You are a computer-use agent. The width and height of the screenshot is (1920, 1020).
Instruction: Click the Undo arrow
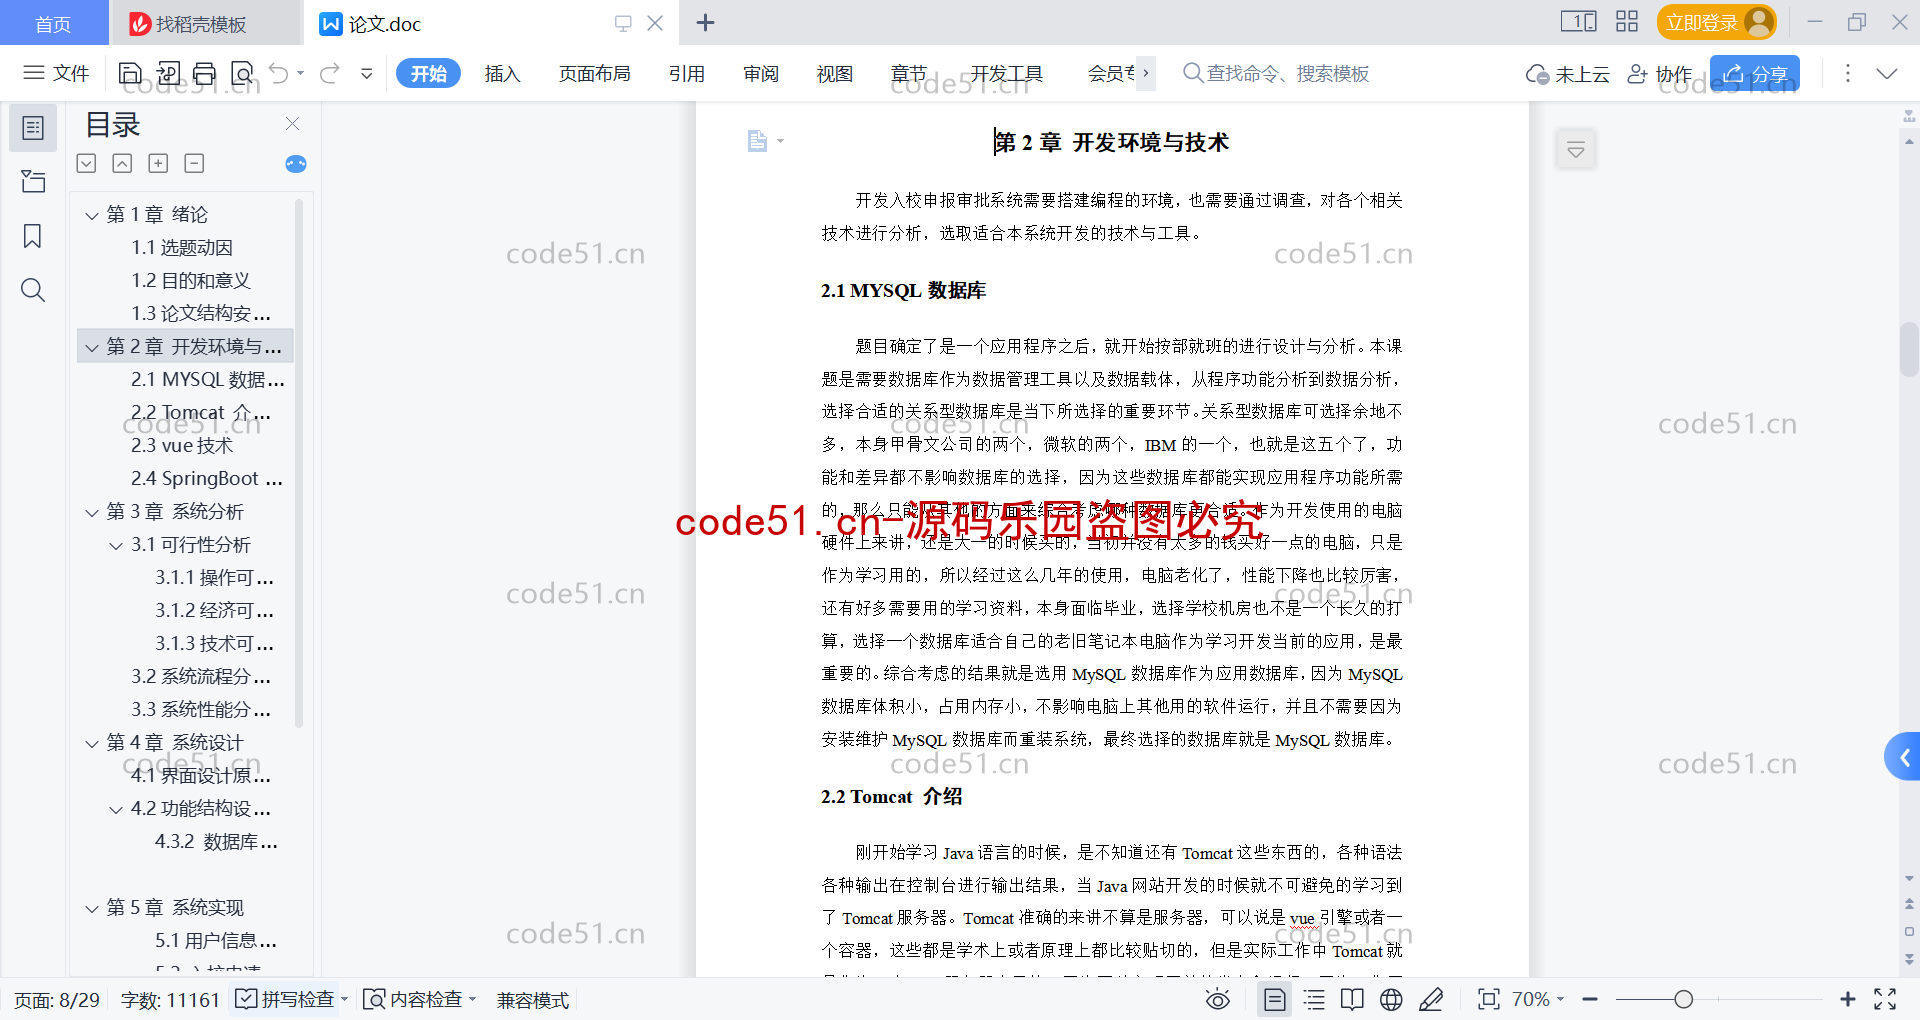tap(279, 73)
